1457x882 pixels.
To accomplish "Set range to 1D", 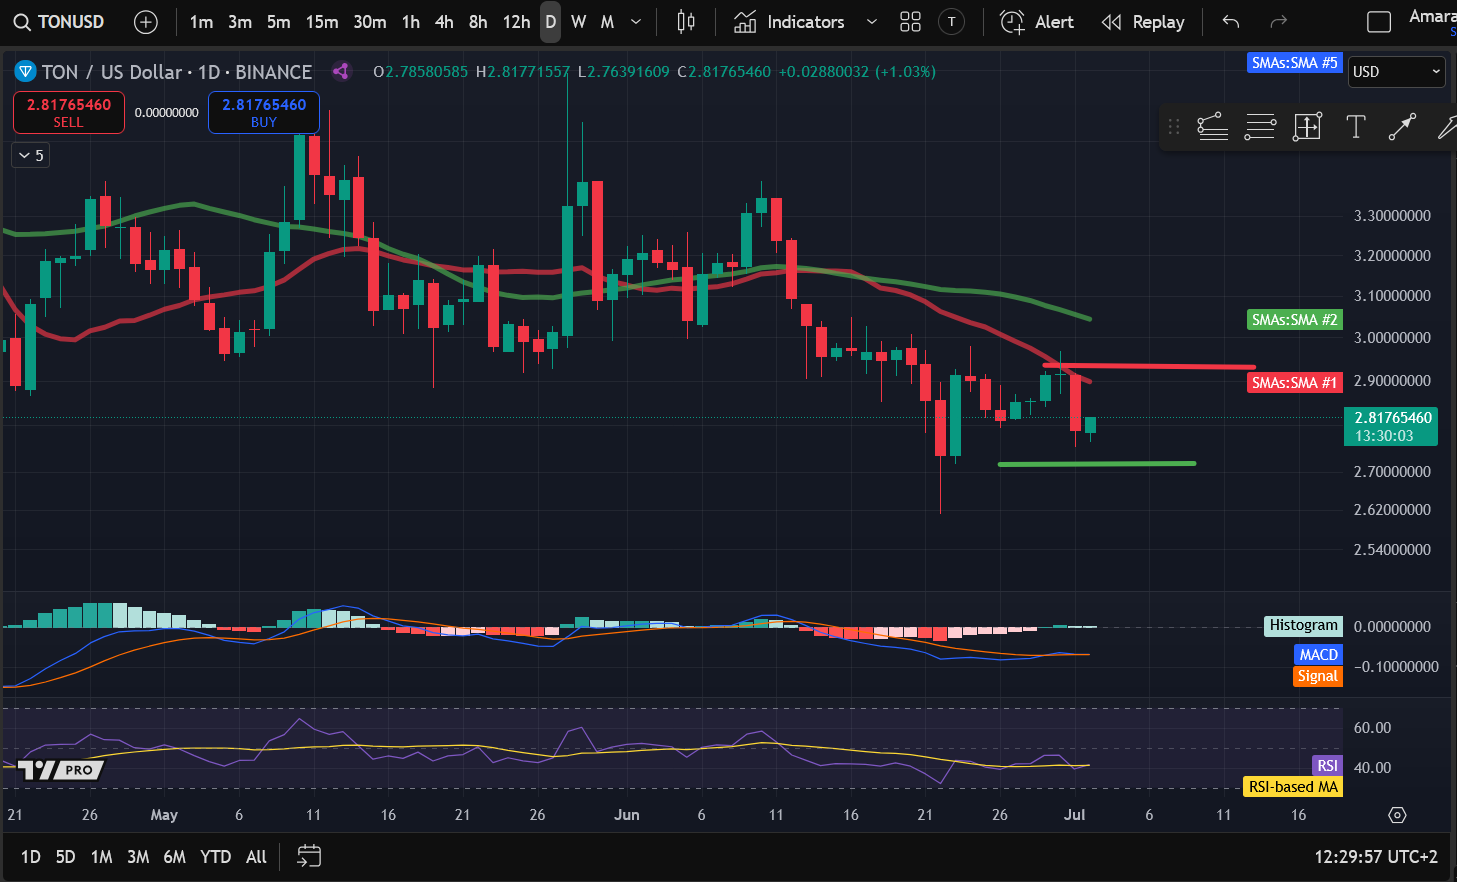I will (x=31, y=857).
